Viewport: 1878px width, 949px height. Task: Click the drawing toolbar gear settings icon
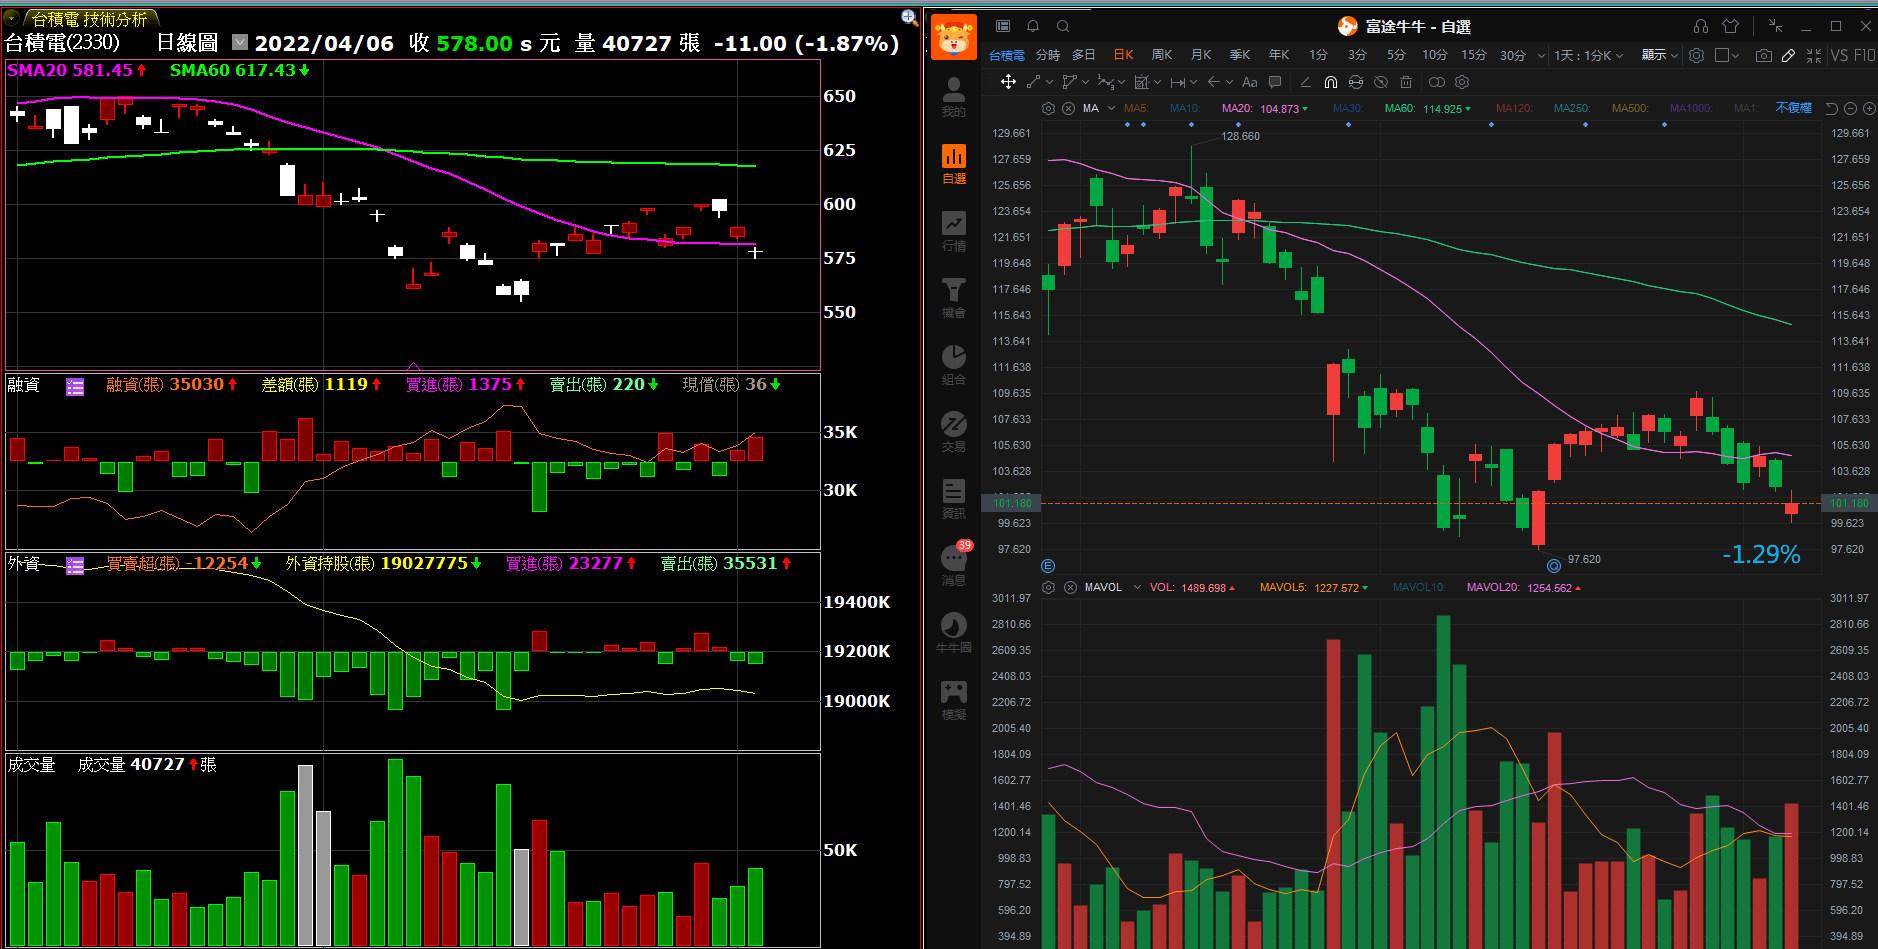(1462, 82)
